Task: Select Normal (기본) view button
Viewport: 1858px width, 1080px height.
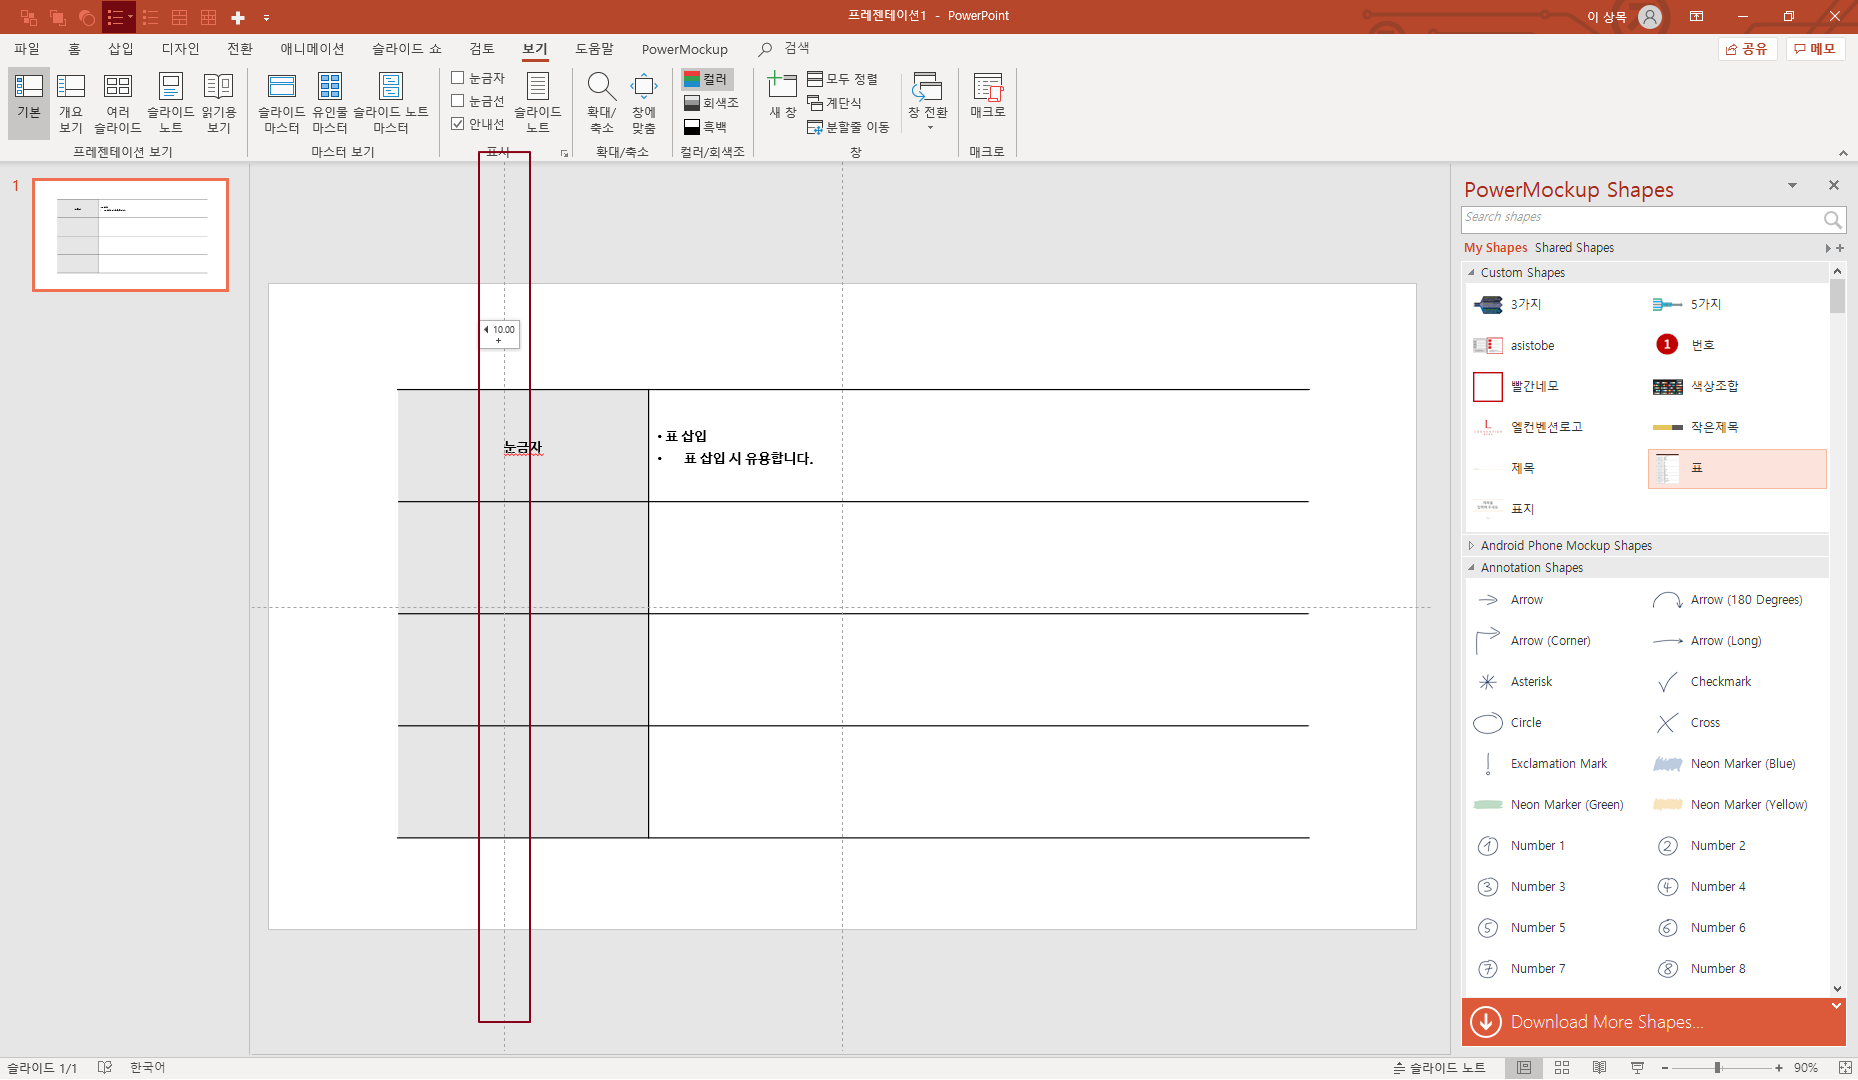Action: (29, 102)
